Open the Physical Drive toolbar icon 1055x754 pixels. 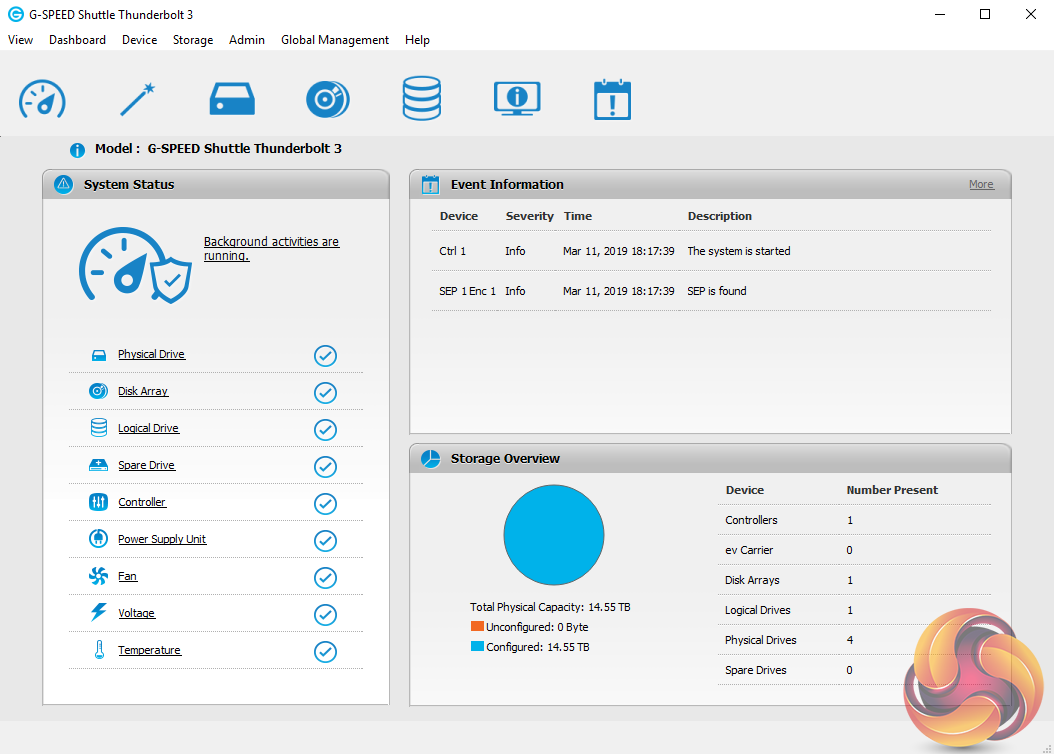232,99
